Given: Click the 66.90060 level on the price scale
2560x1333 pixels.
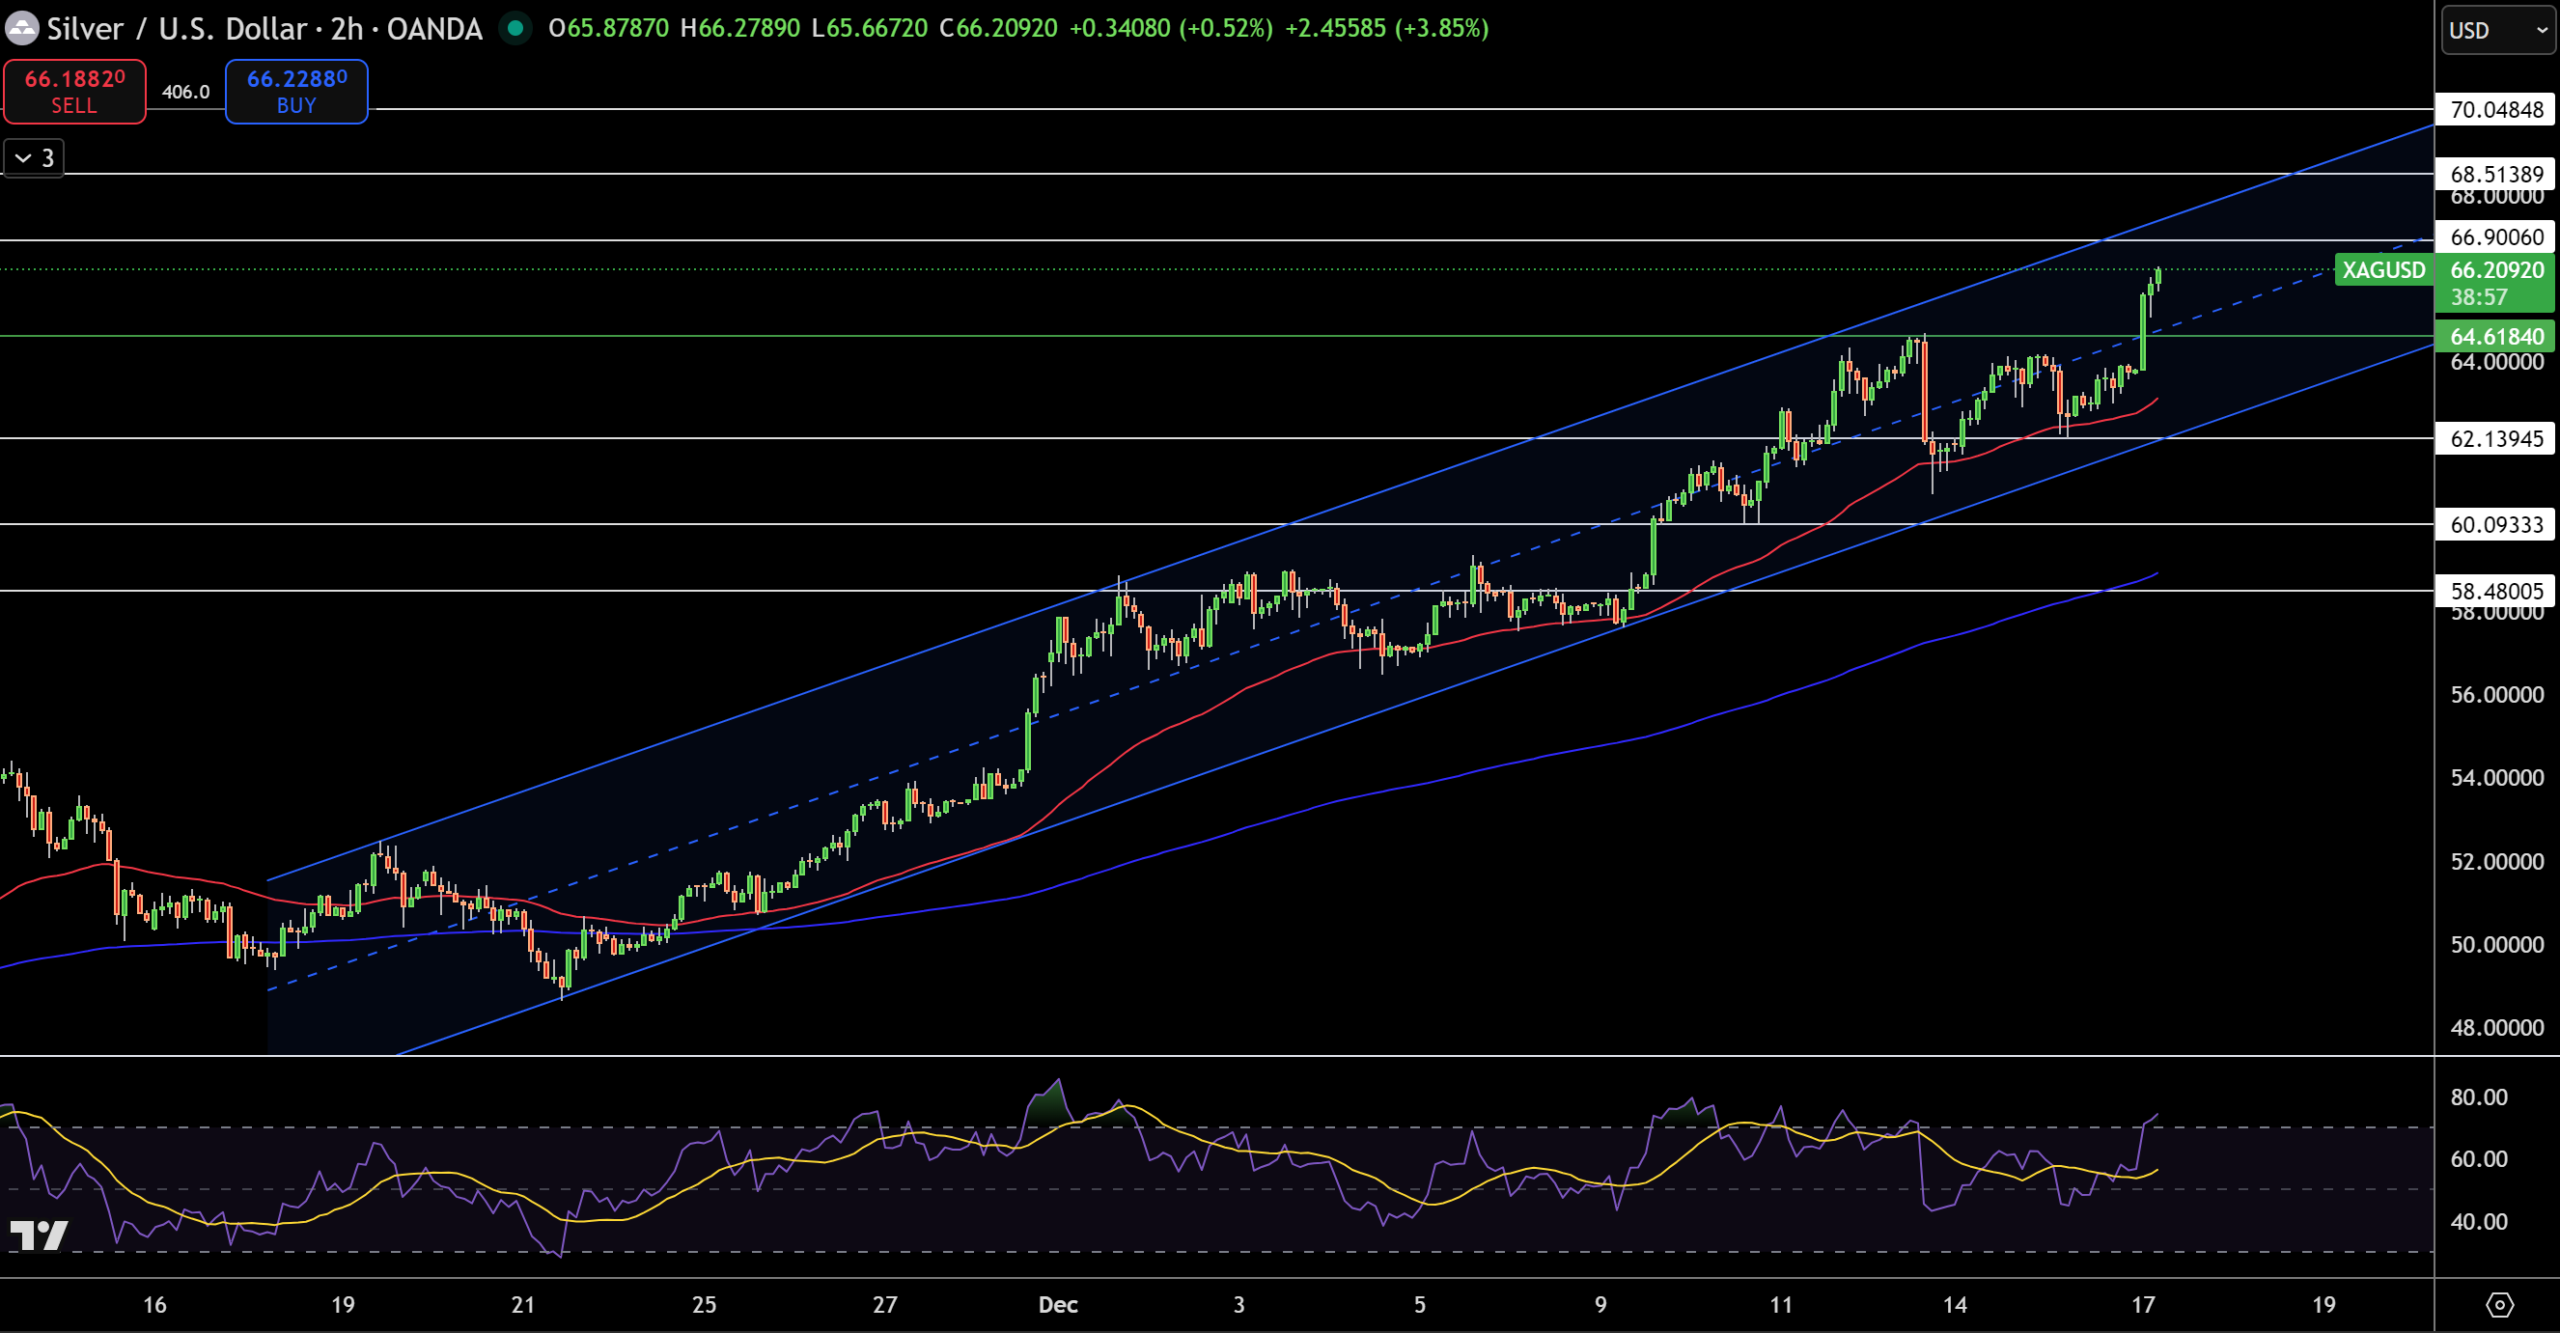Looking at the screenshot, I should click(2496, 238).
